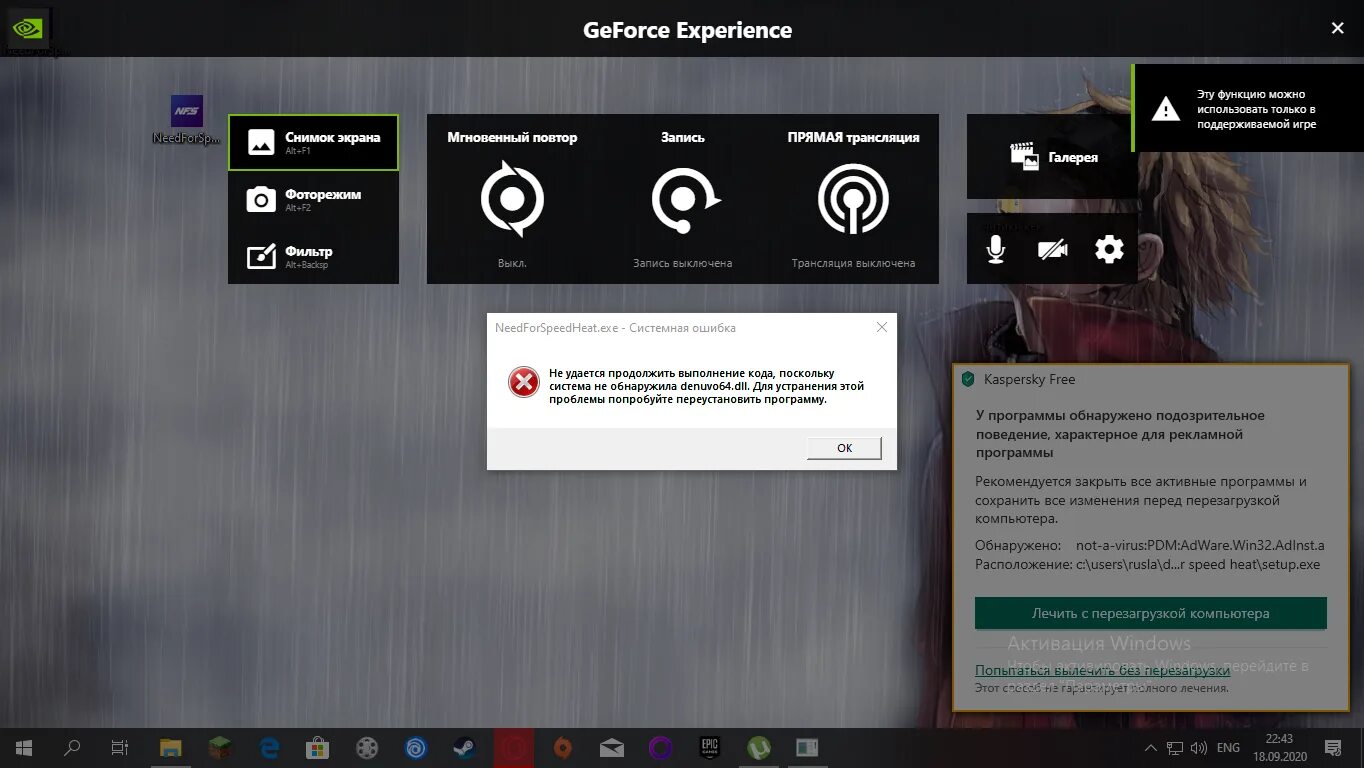Viewport: 1364px width, 768px height.
Task: Open the purple ring app on taskbar
Action: (x=661, y=748)
